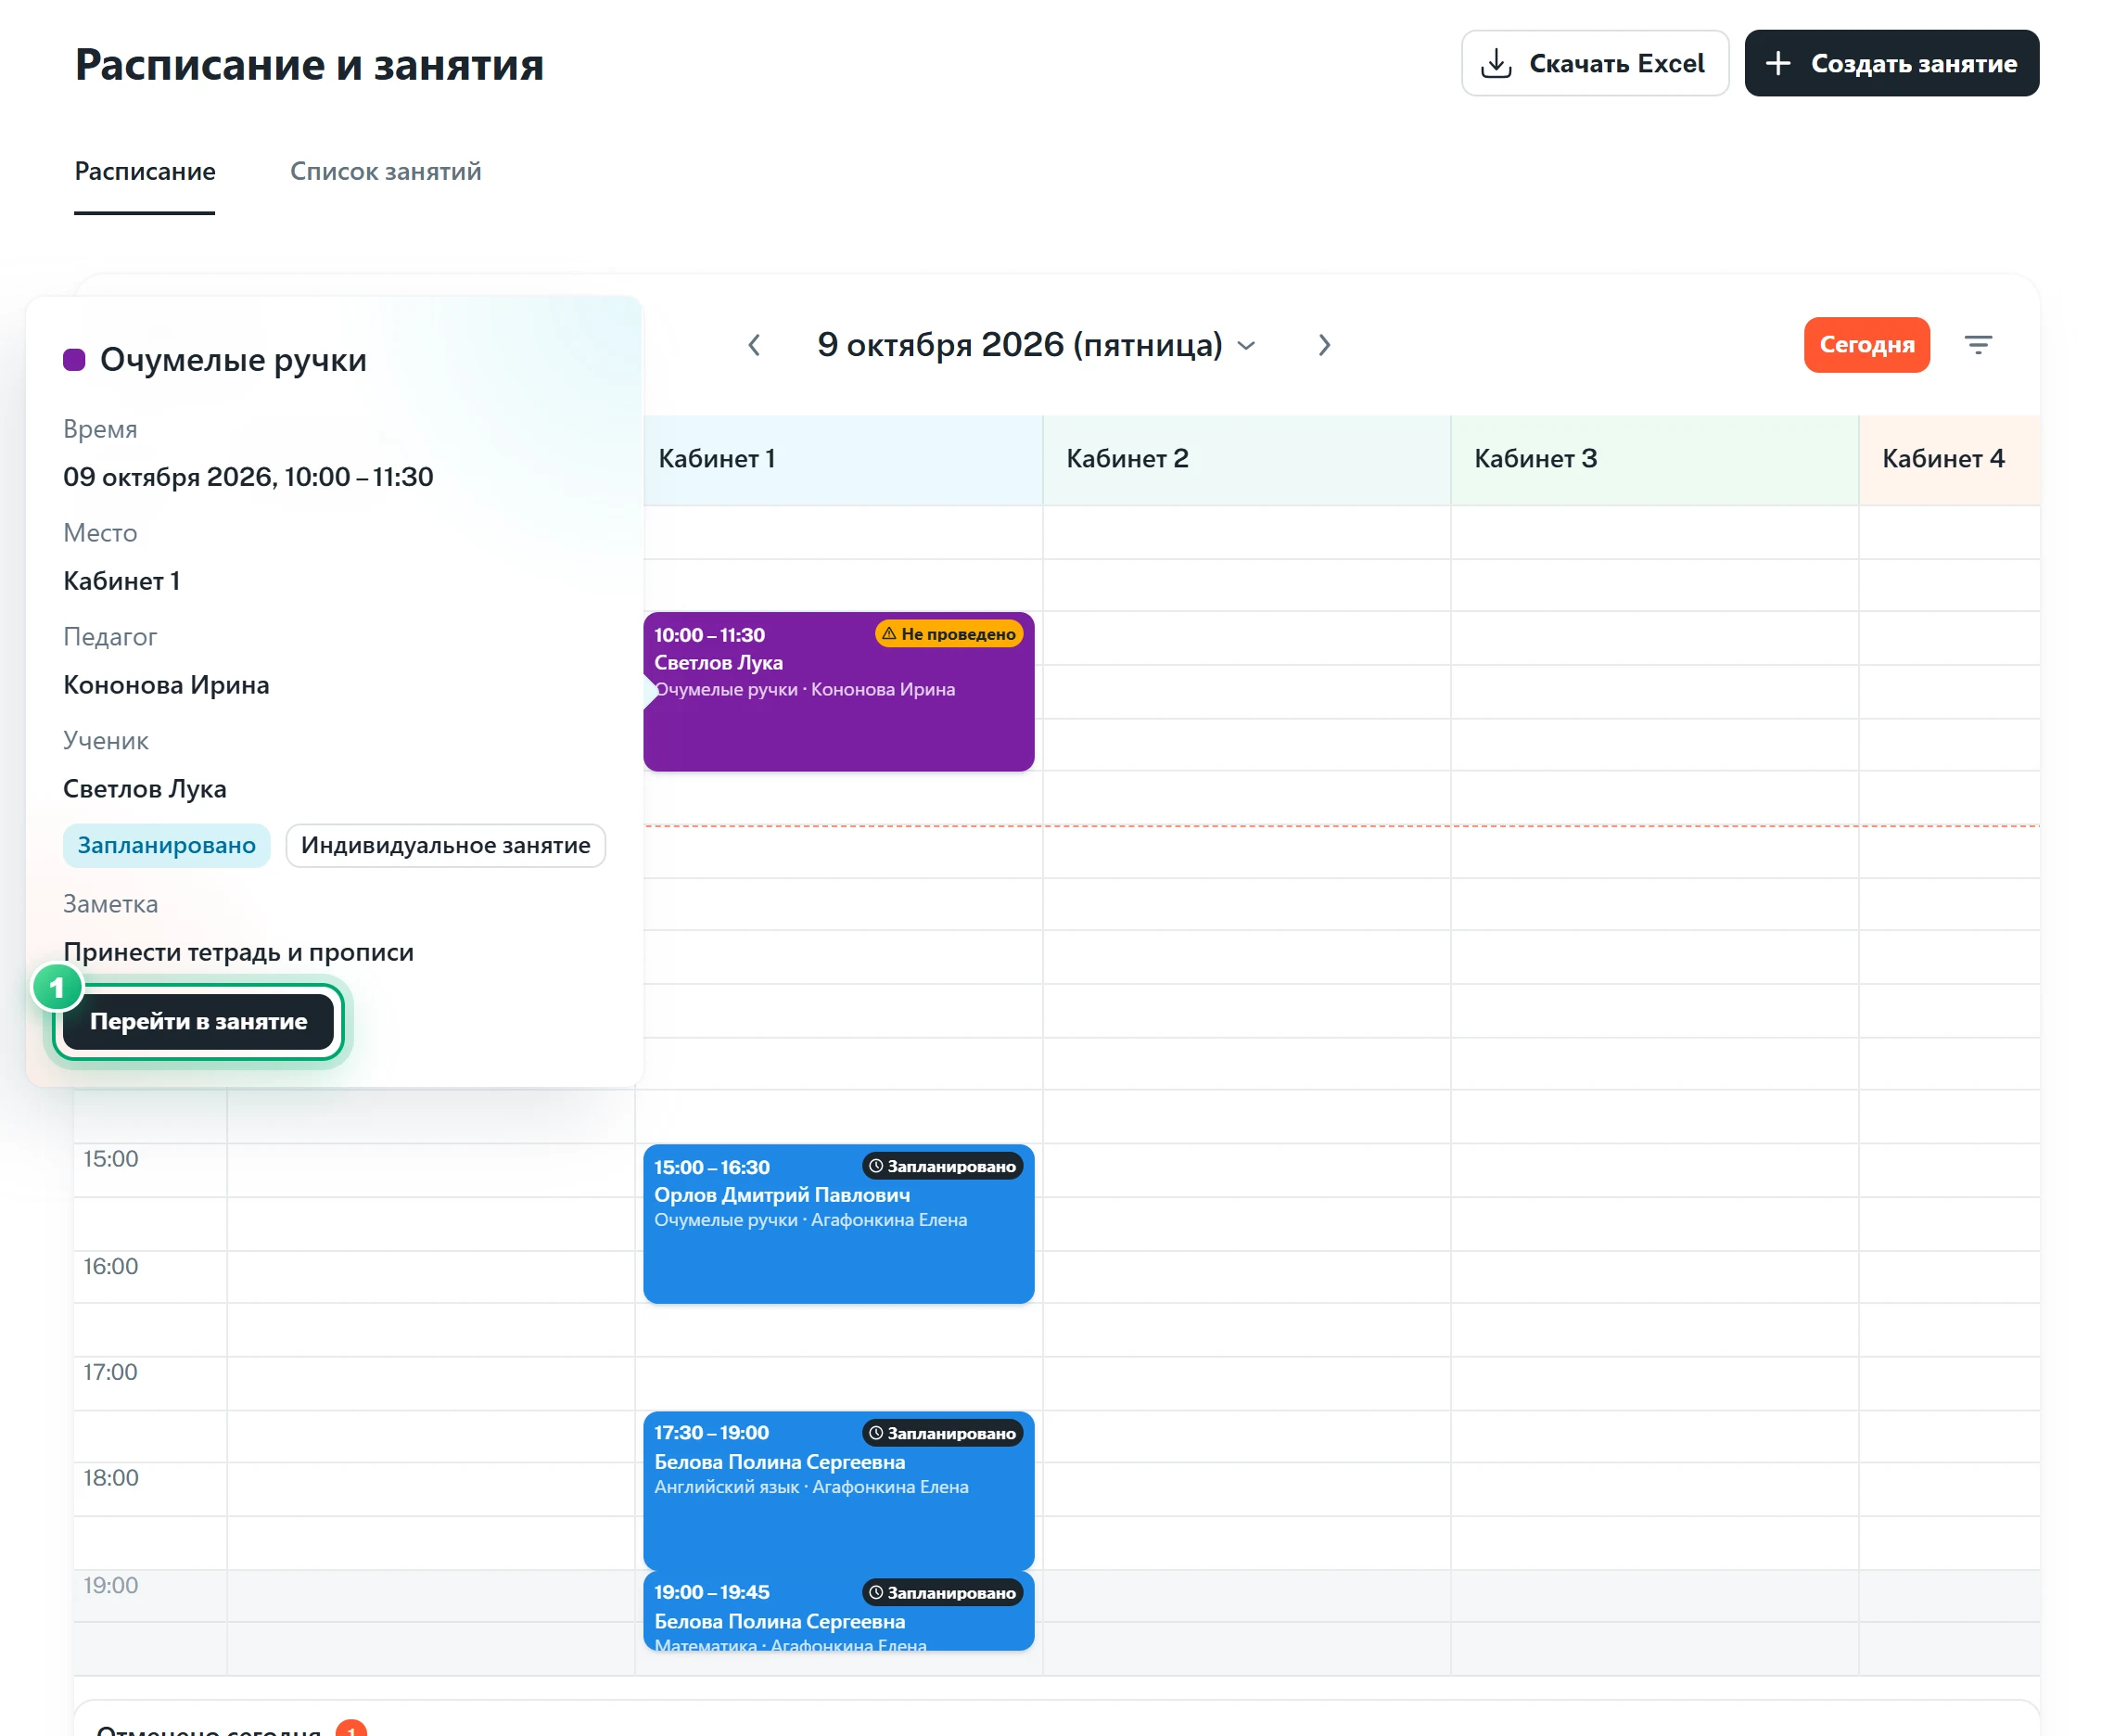The width and height of the screenshot is (2114, 1736).
Task: Click Запланировано badge on 19:00 lesson
Action: coord(942,1593)
